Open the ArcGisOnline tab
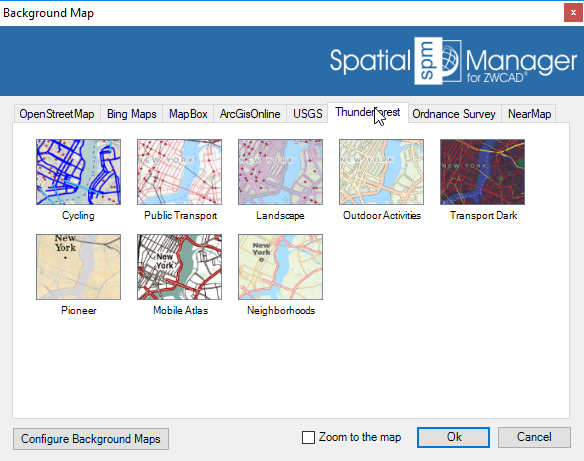This screenshot has height=461, width=584. click(250, 114)
